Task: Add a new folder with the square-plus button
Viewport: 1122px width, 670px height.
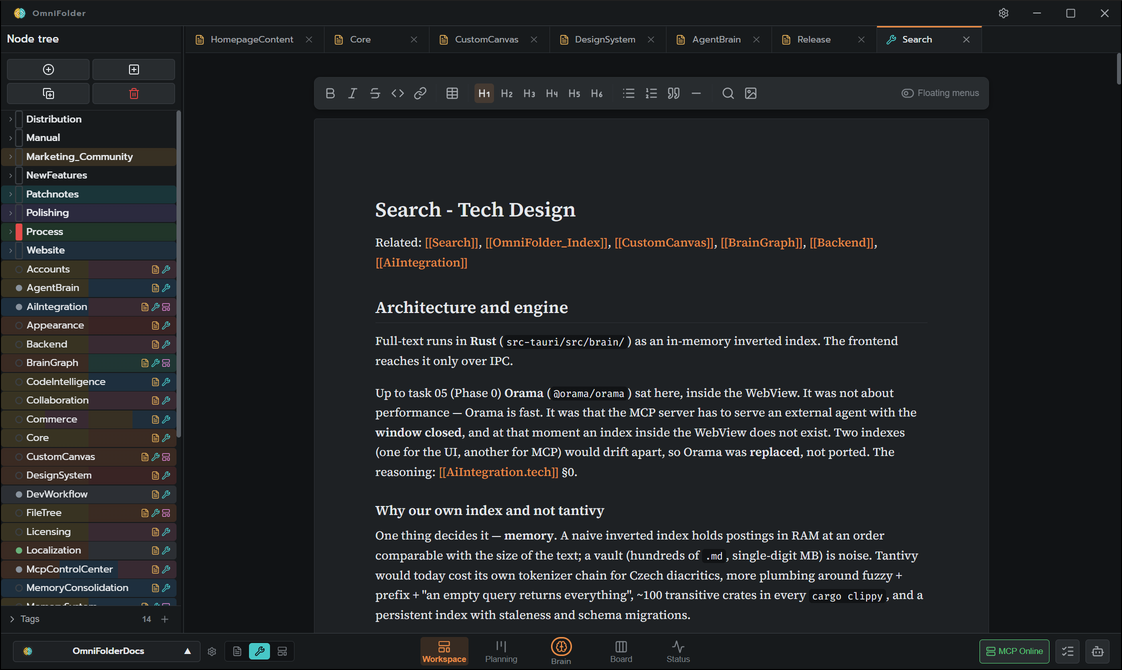Action: click(134, 69)
